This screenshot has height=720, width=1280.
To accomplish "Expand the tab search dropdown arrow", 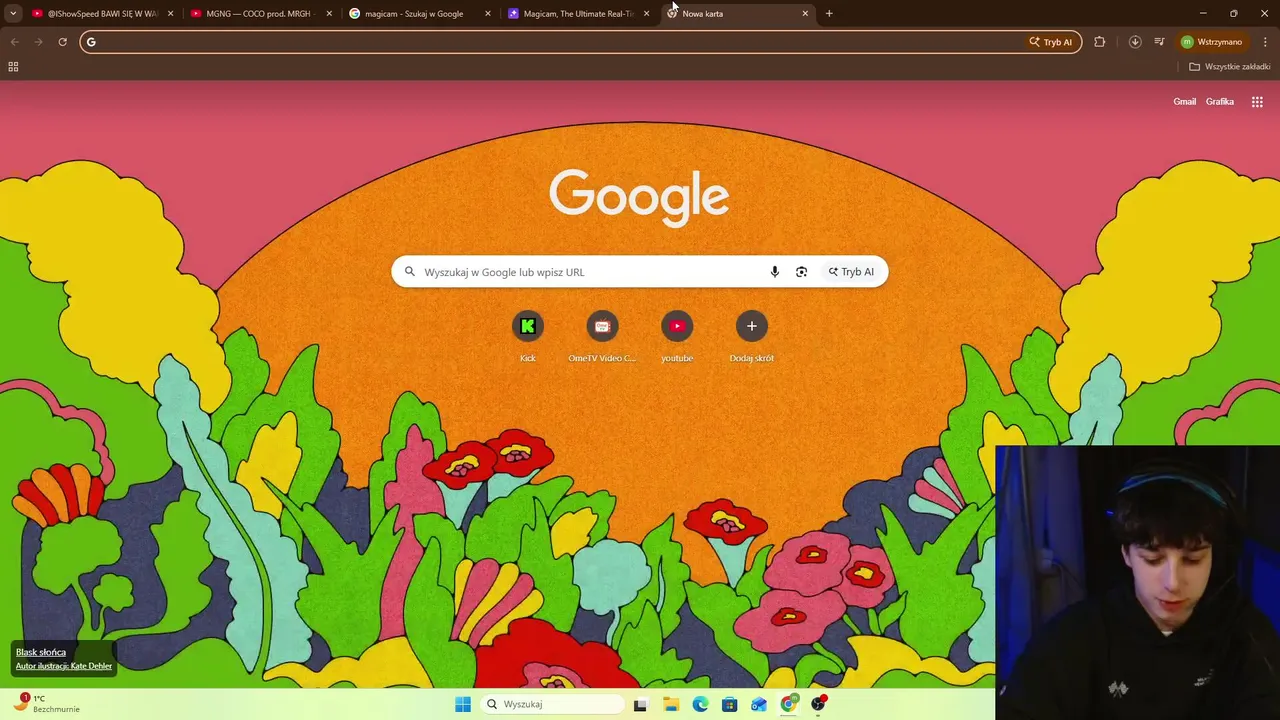I will [13, 14].
